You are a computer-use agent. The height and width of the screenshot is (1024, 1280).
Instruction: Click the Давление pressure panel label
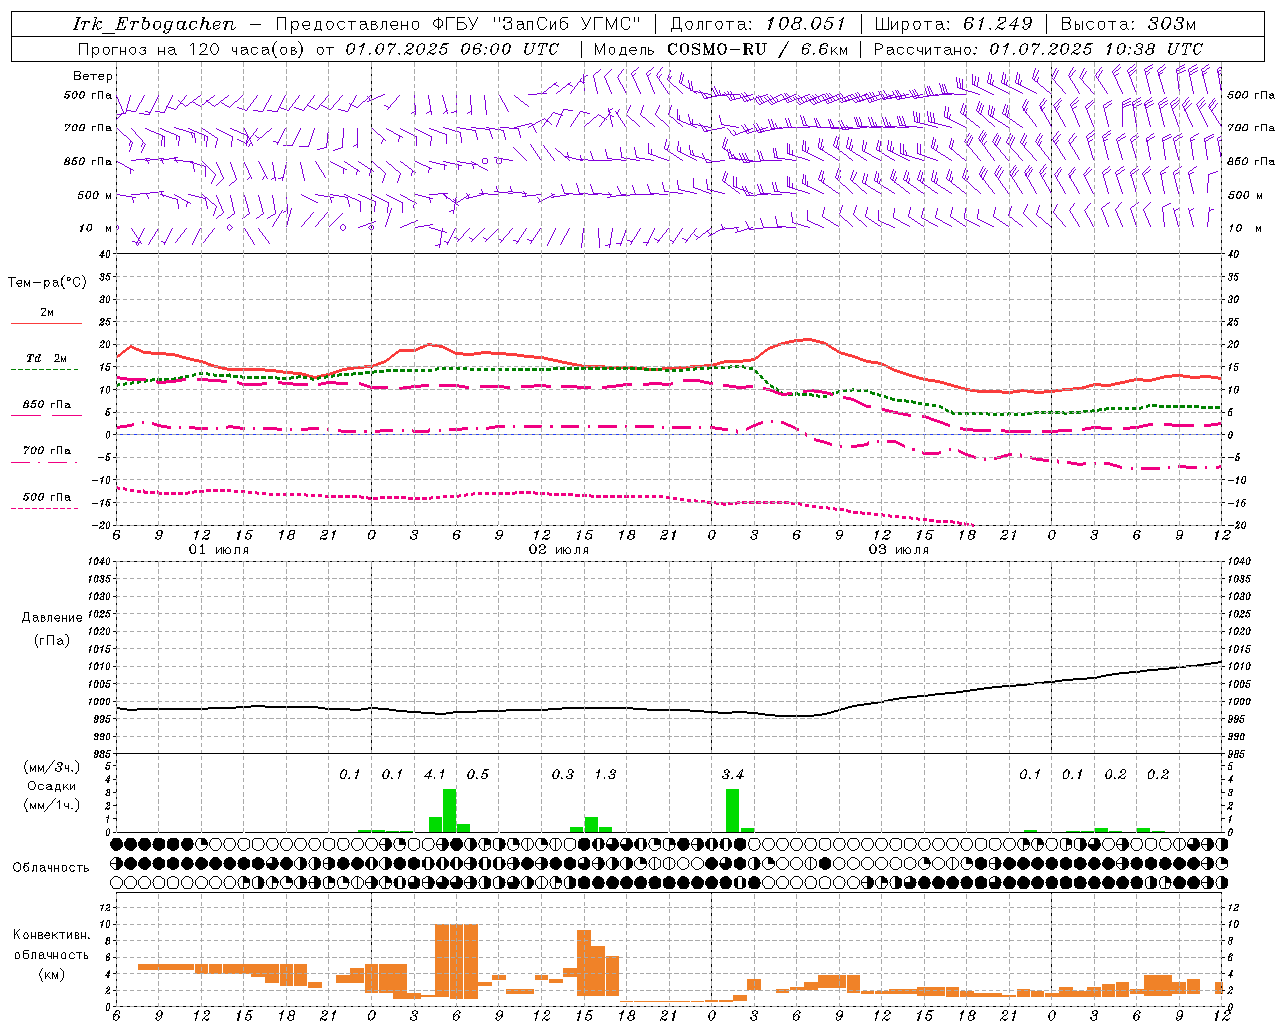pos(52,618)
